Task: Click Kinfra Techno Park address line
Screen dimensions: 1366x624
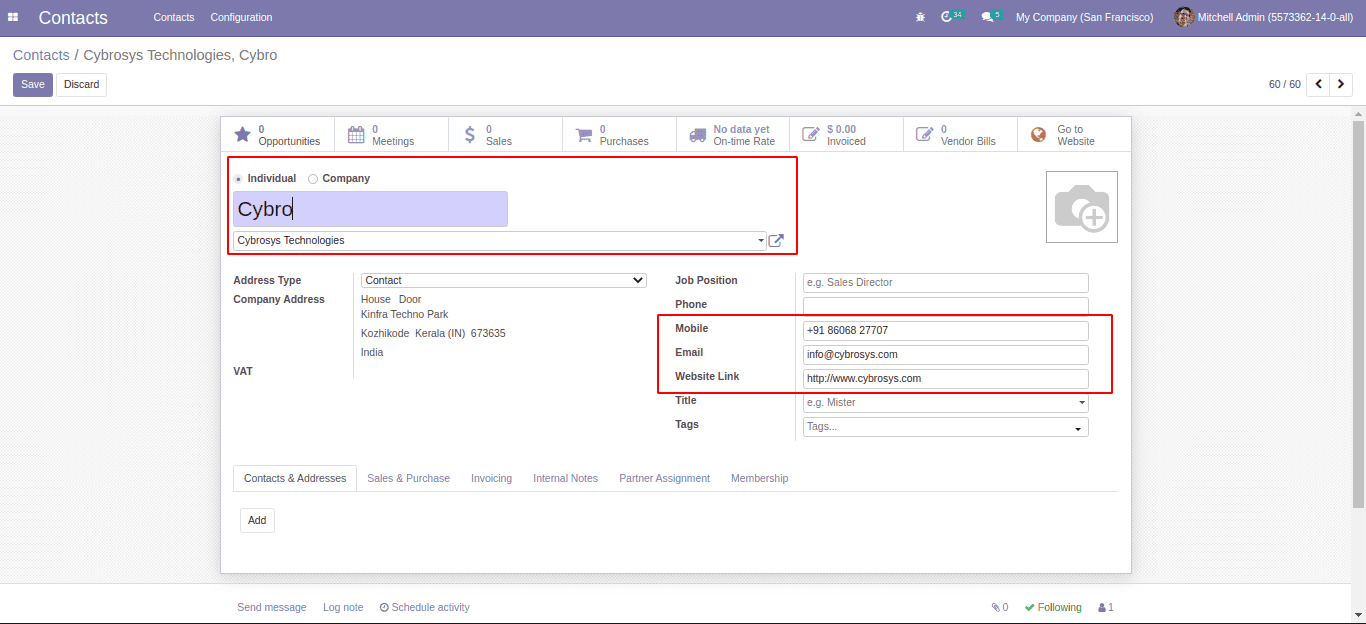Action: (404, 314)
